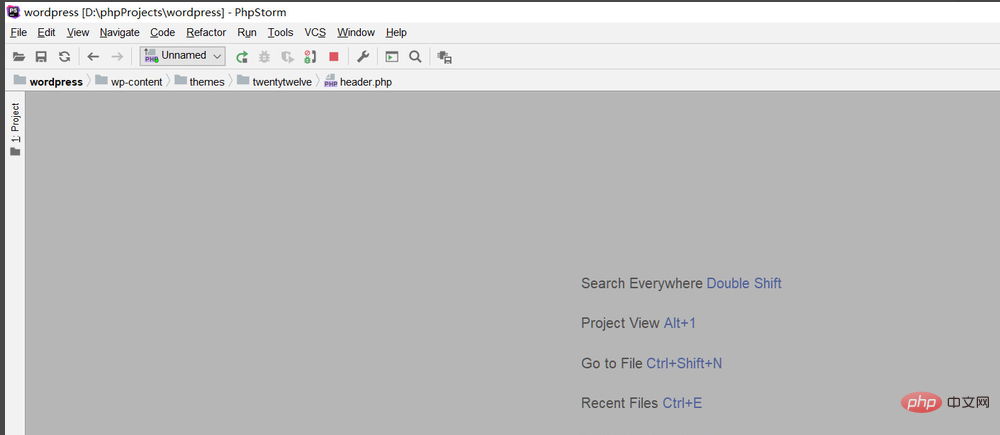Click the Recent Files Ctrl+E hint
Screen dimensions: 1000x435
pos(642,403)
